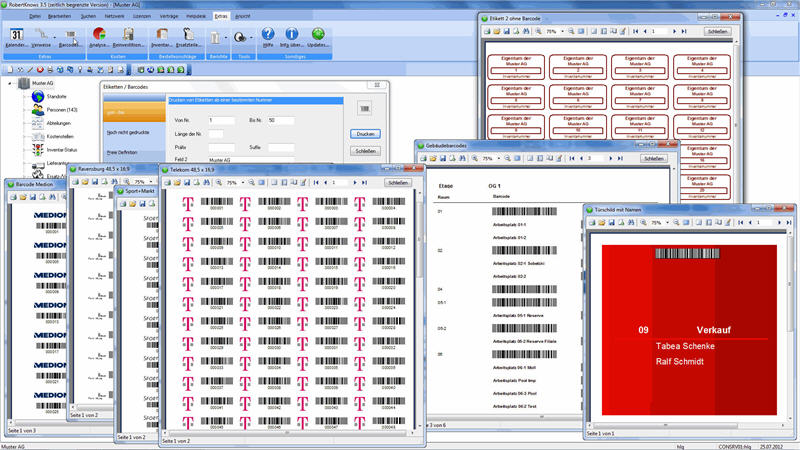The height and width of the screenshot is (450, 800).
Task: Select Abteilungen in the tree
Action: 59,123
